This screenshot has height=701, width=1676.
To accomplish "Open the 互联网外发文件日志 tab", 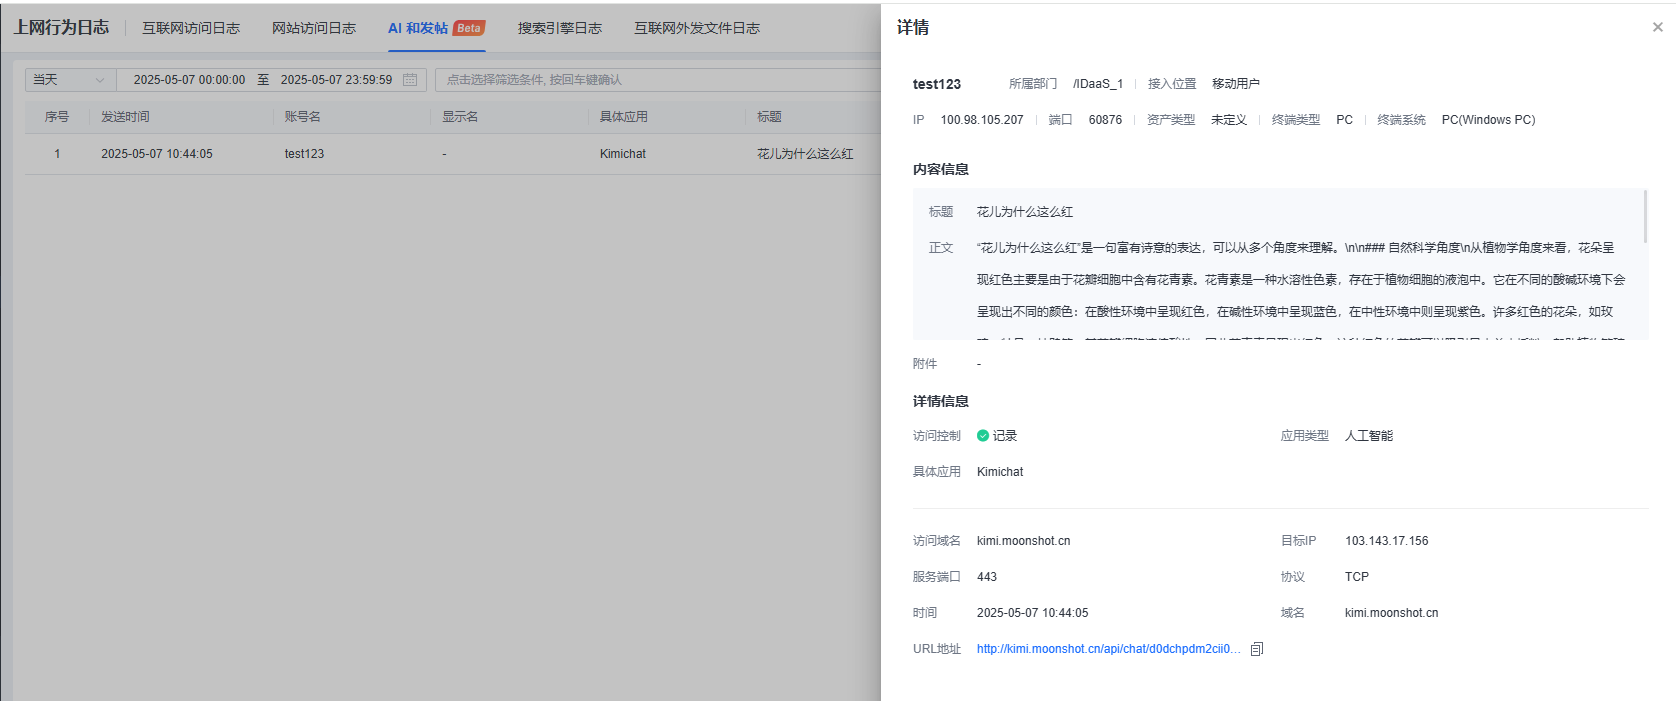I will [x=697, y=28].
